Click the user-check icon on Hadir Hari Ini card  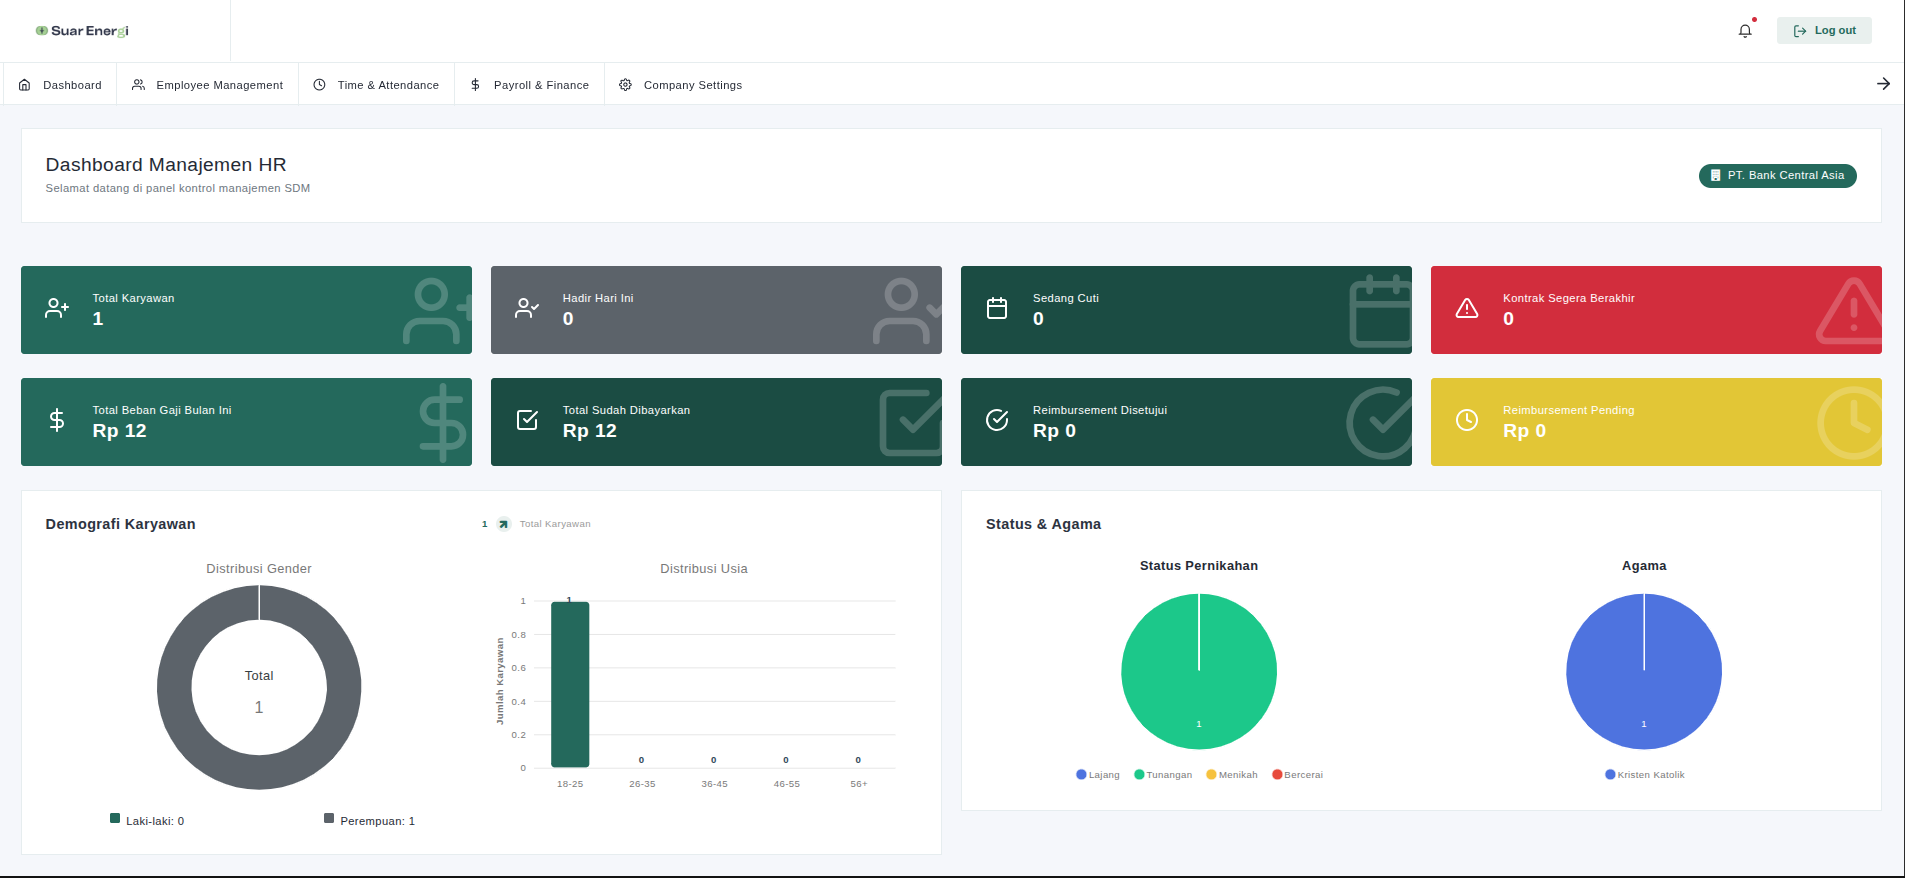(527, 308)
